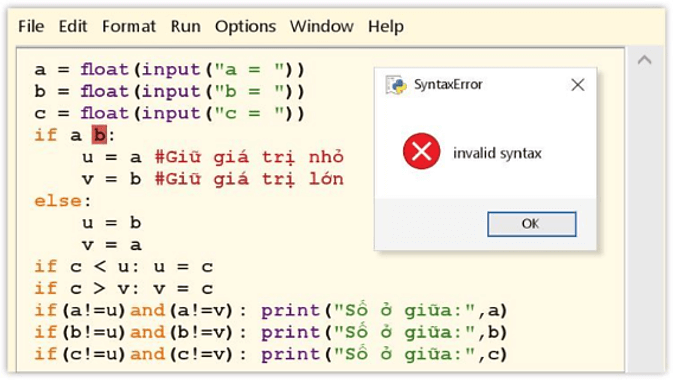Open the Options menu

(245, 27)
